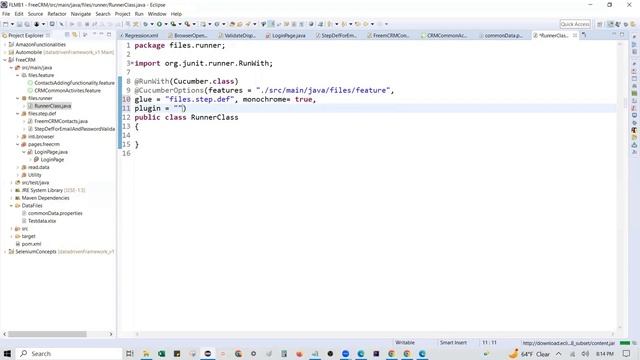
Task: Collapse the files.feature package
Action: click(x=18, y=76)
